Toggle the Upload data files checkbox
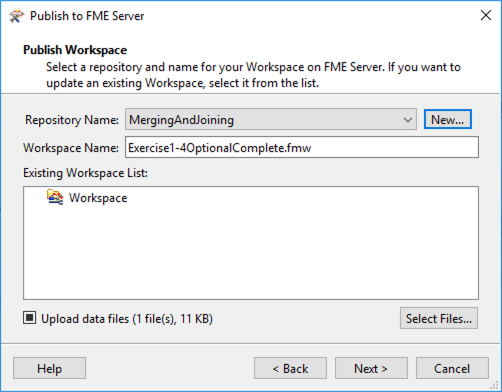The image size is (502, 392). coord(30,318)
